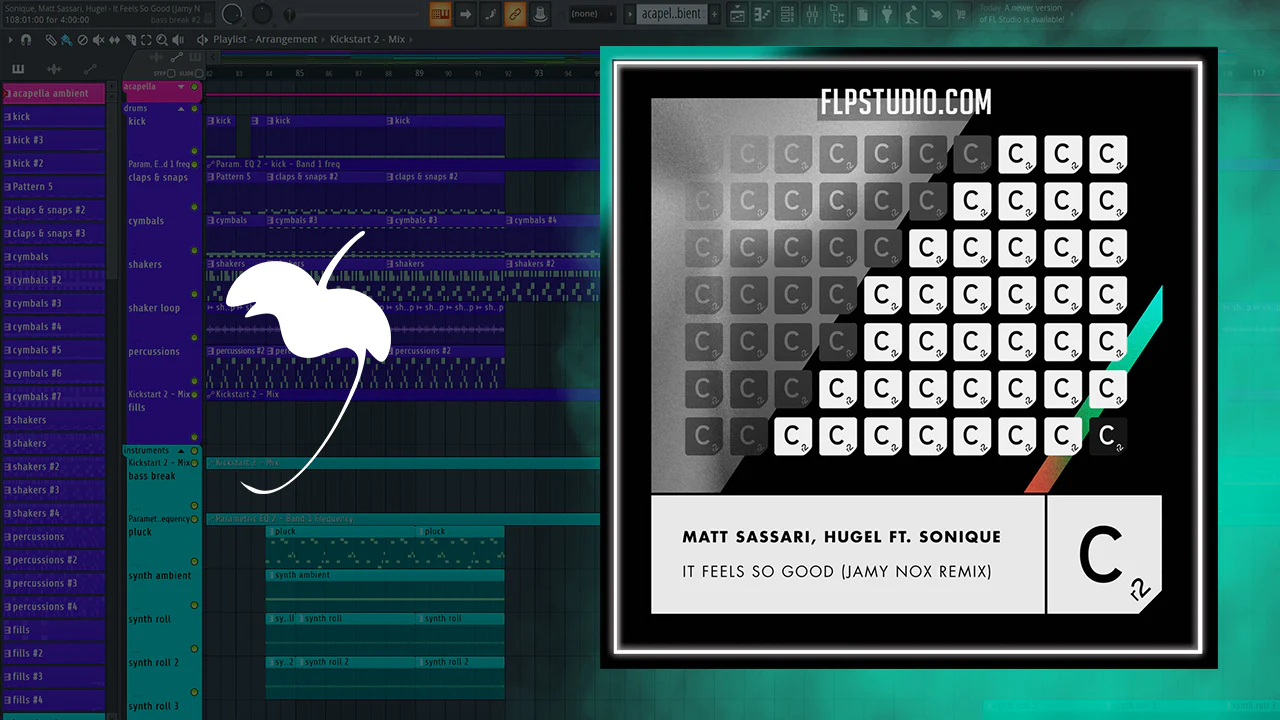This screenshot has height=720, width=1280.
Task: Open the Piano roll view icon
Action: [763, 14]
